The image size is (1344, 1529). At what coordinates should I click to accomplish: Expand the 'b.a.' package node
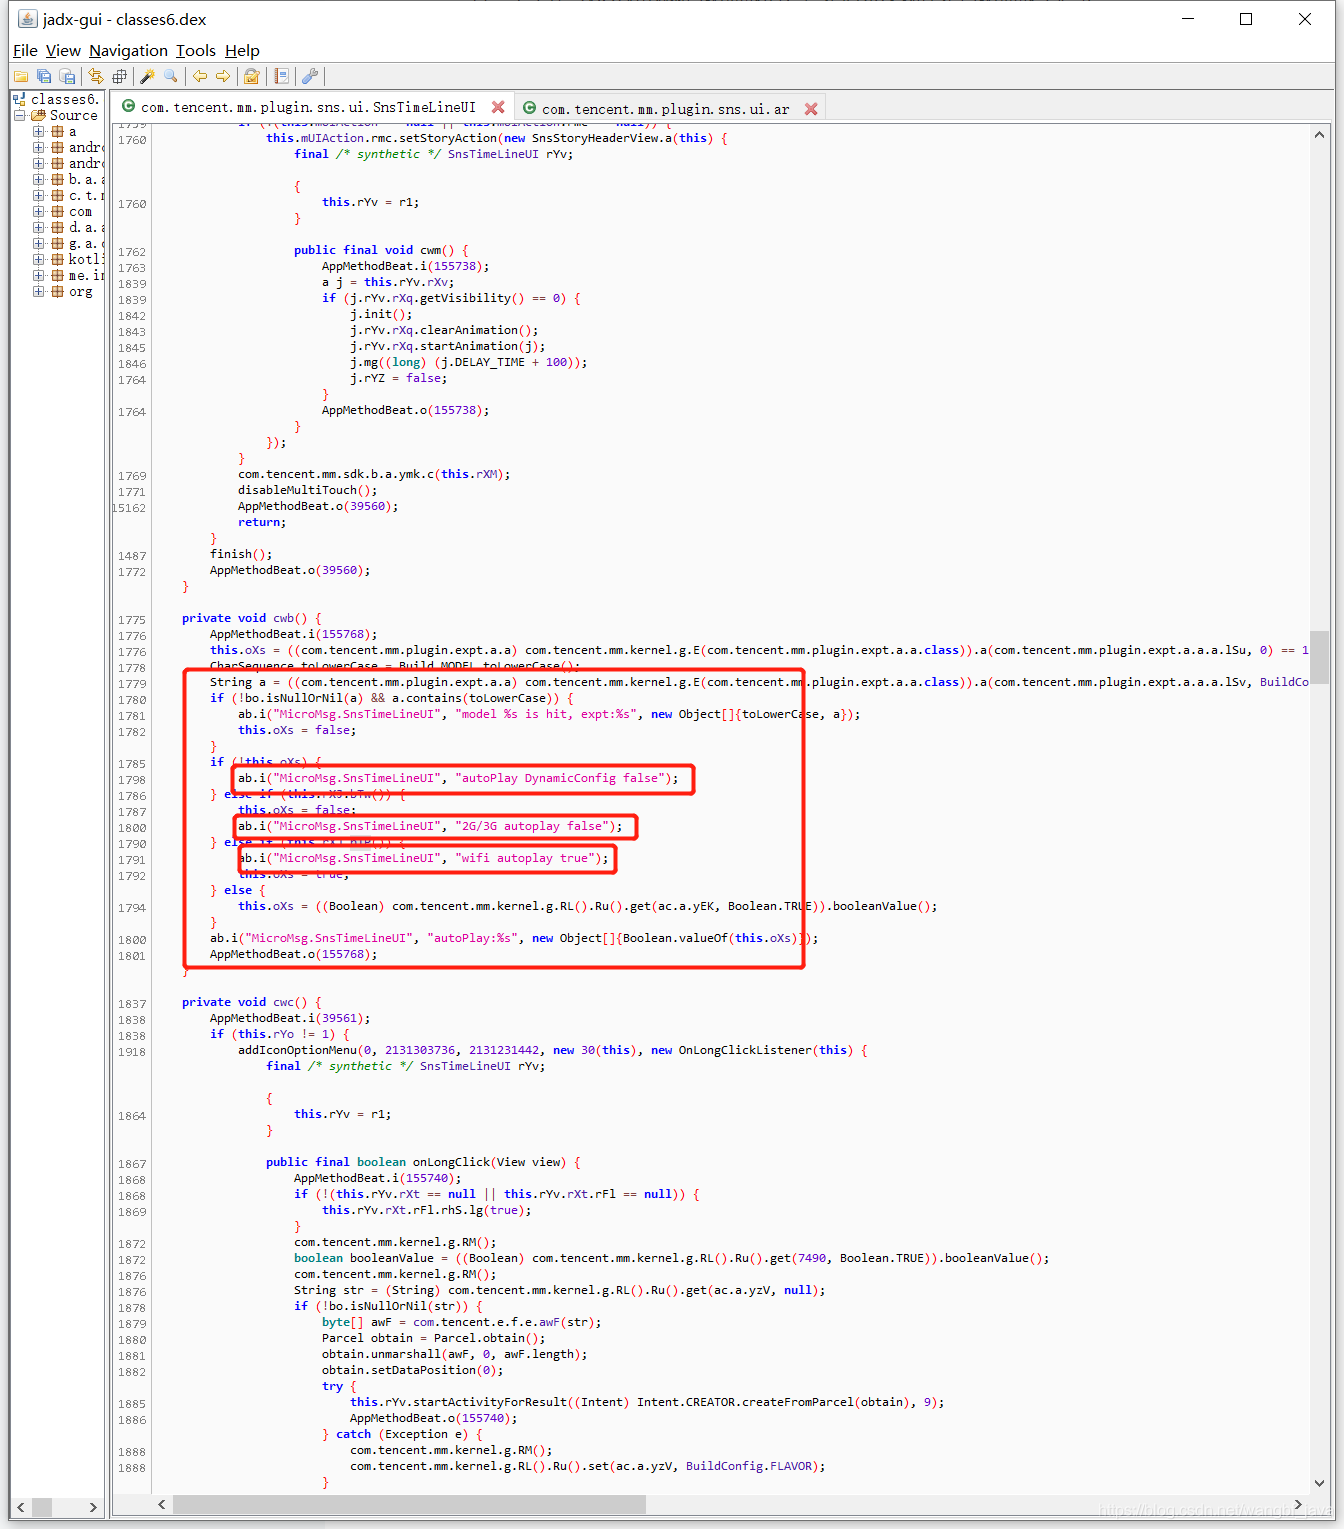pos(39,179)
